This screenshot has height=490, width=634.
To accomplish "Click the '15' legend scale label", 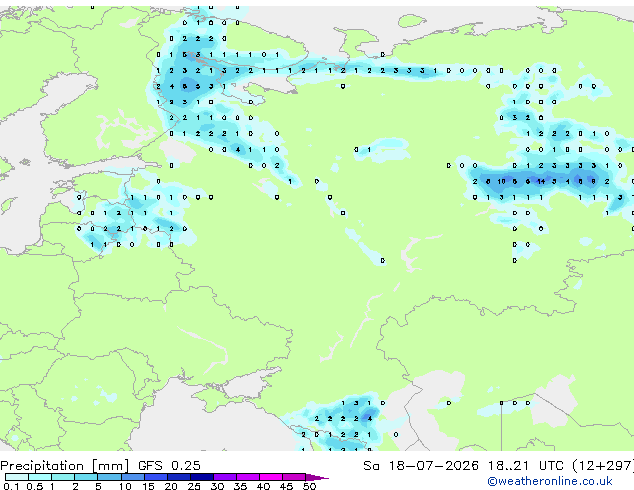I will 148,486.
